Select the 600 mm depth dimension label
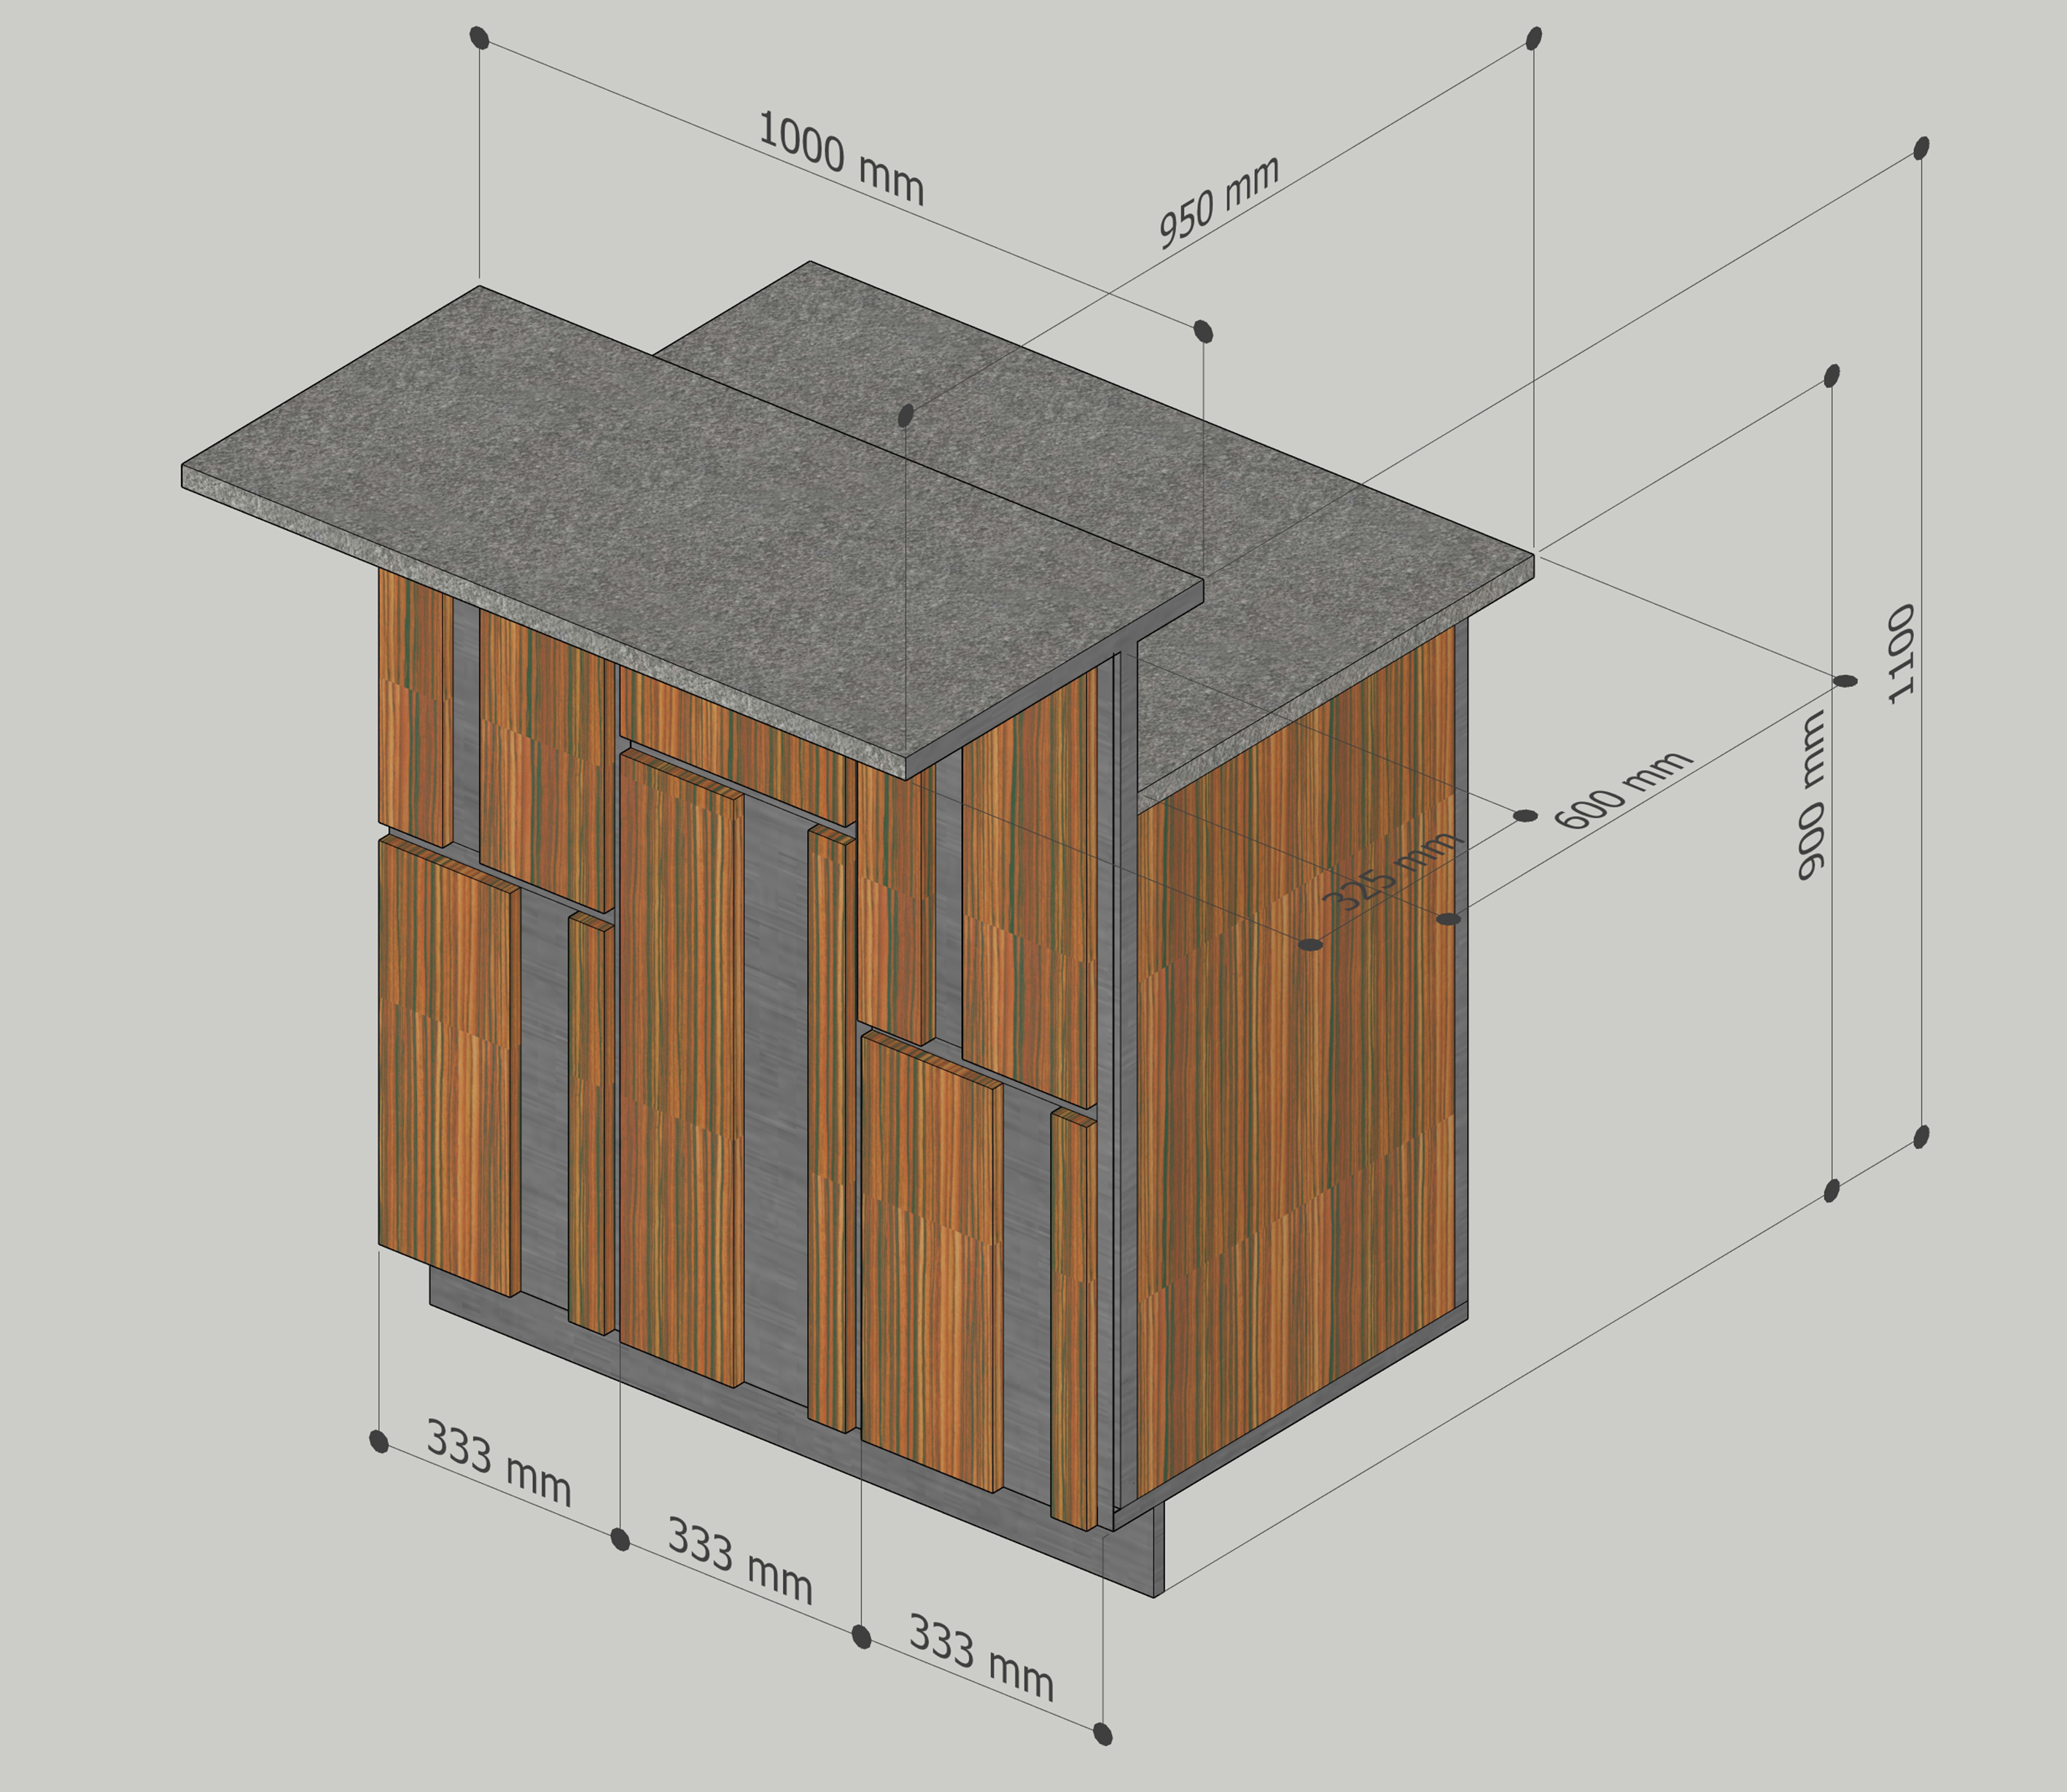Viewport: 2067px width, 1792px height. point(1624,789)
